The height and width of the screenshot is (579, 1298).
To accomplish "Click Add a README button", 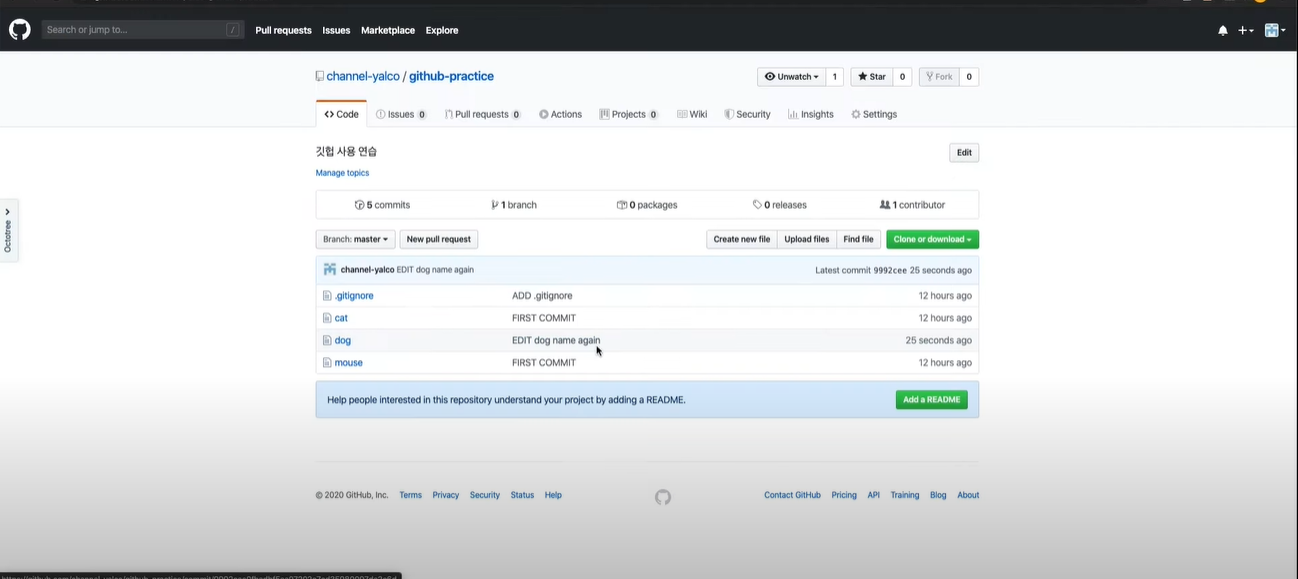I will coord(931,400).
